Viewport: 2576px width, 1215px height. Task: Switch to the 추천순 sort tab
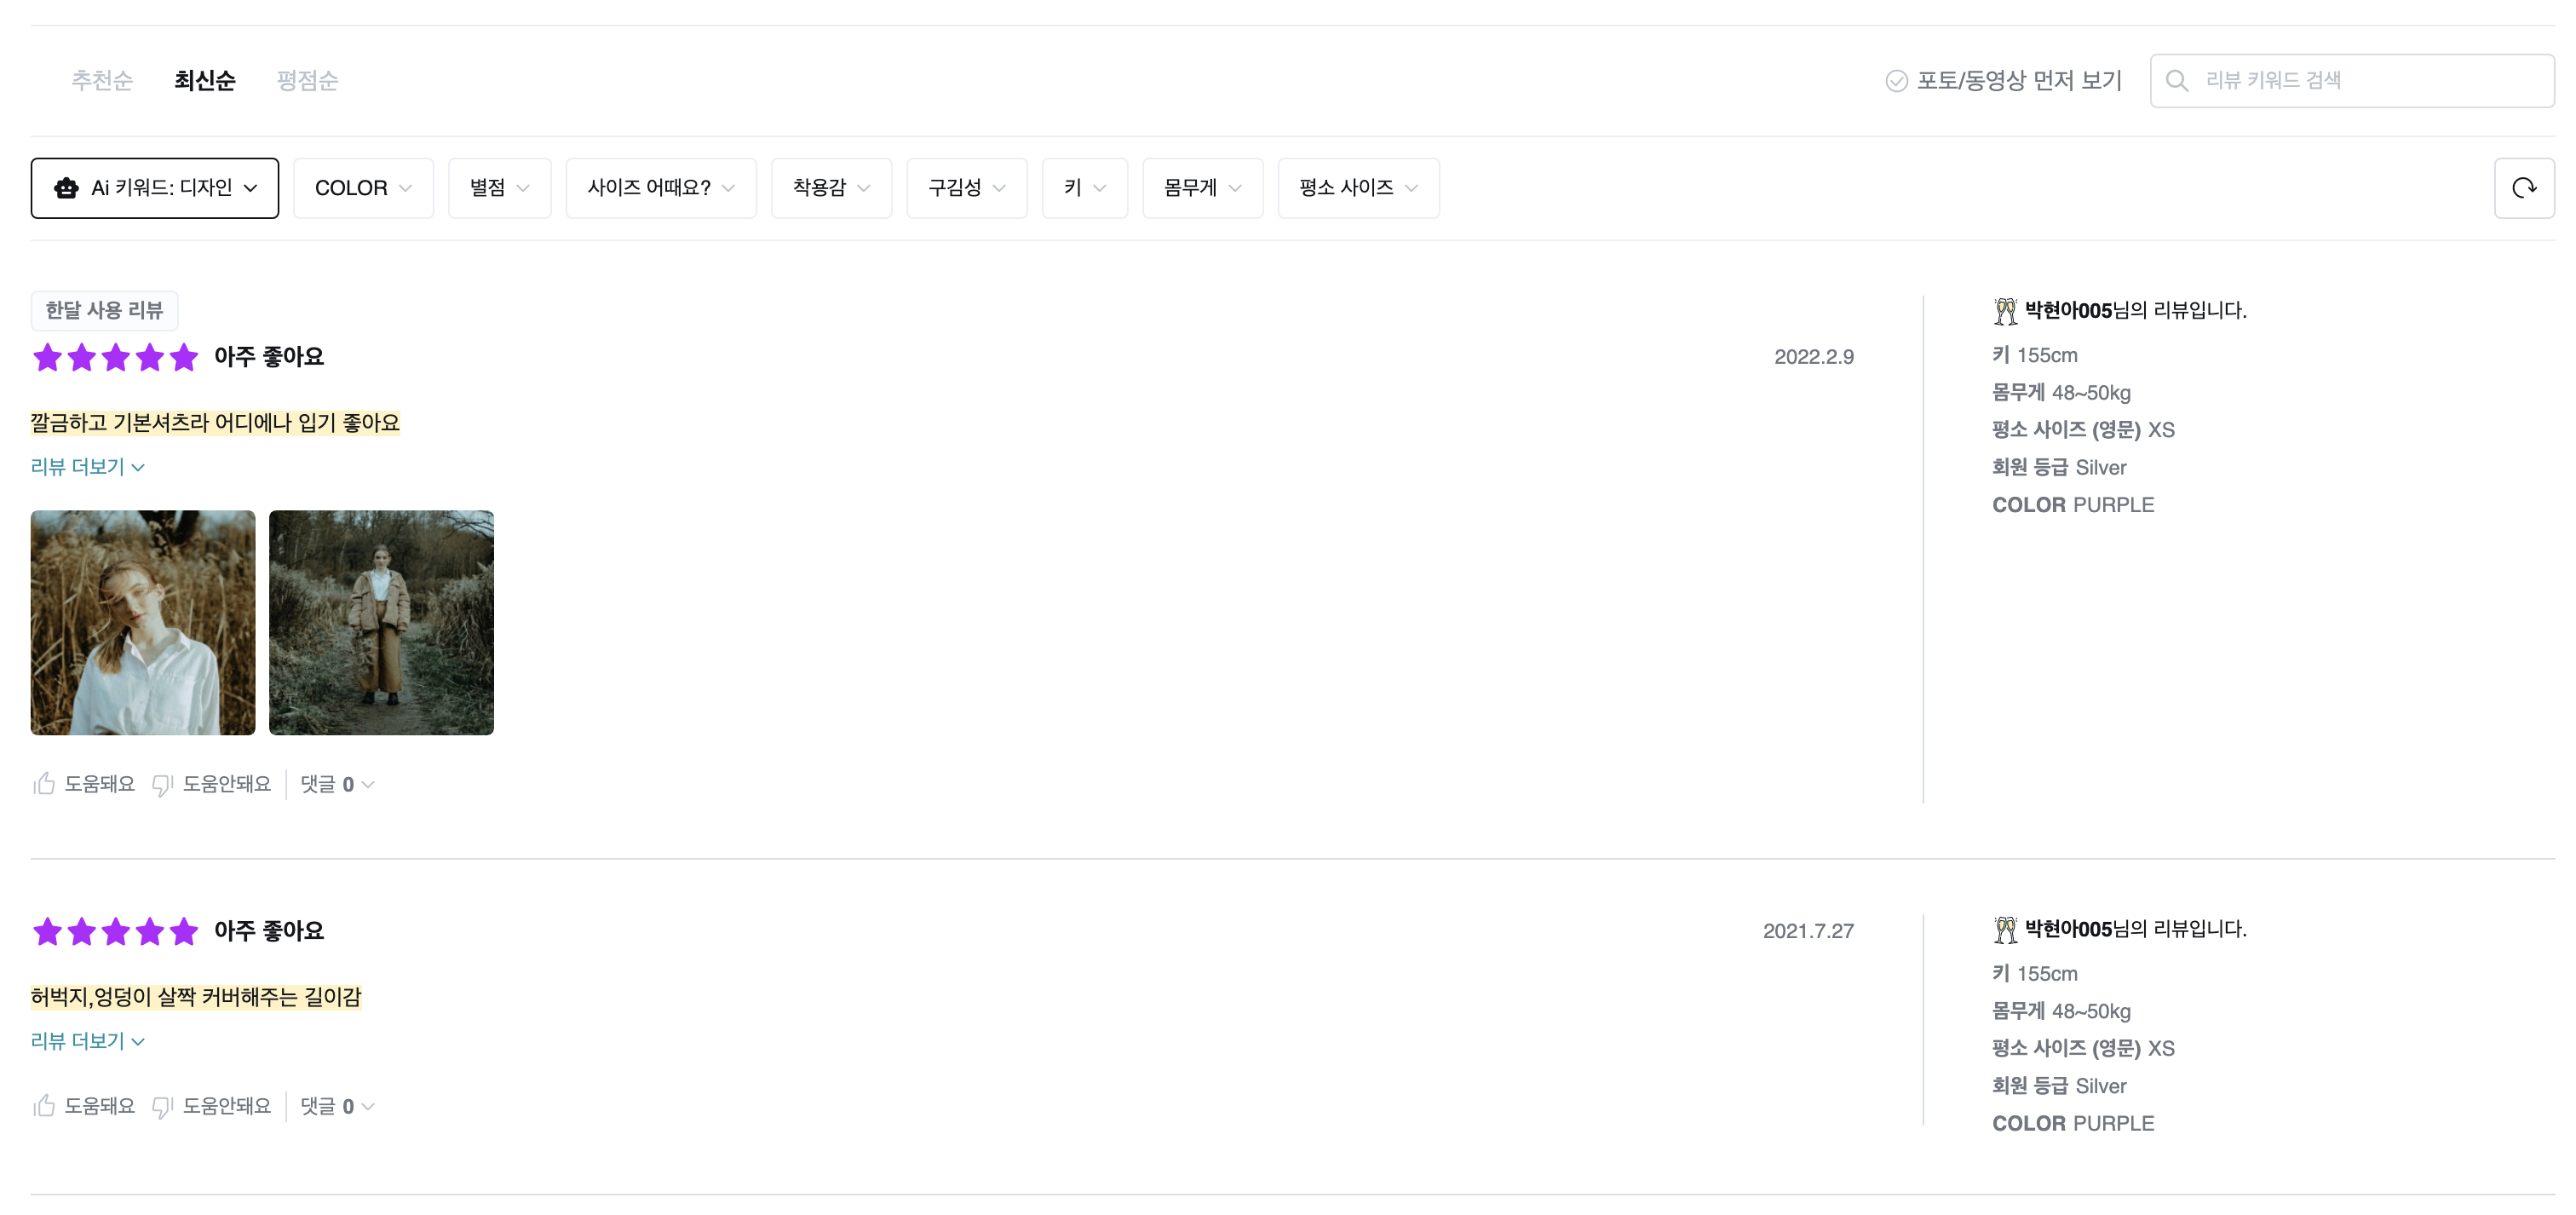pyautogui.click(x=101, y=81)
